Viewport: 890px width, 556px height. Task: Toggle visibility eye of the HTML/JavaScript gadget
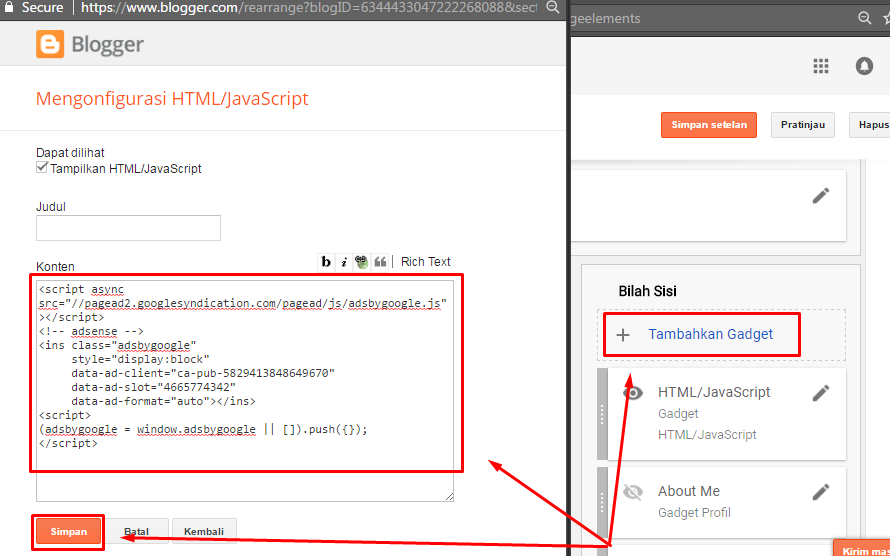click(x=633, y=393)
